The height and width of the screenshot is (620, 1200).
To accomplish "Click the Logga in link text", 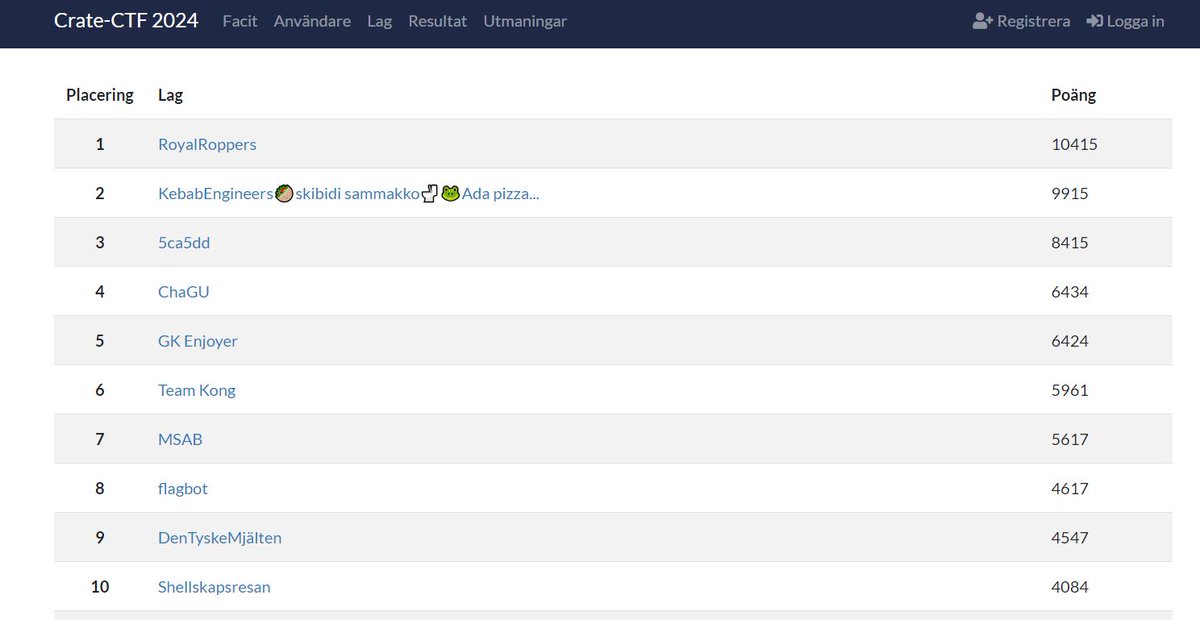I will coord(1136,21).
